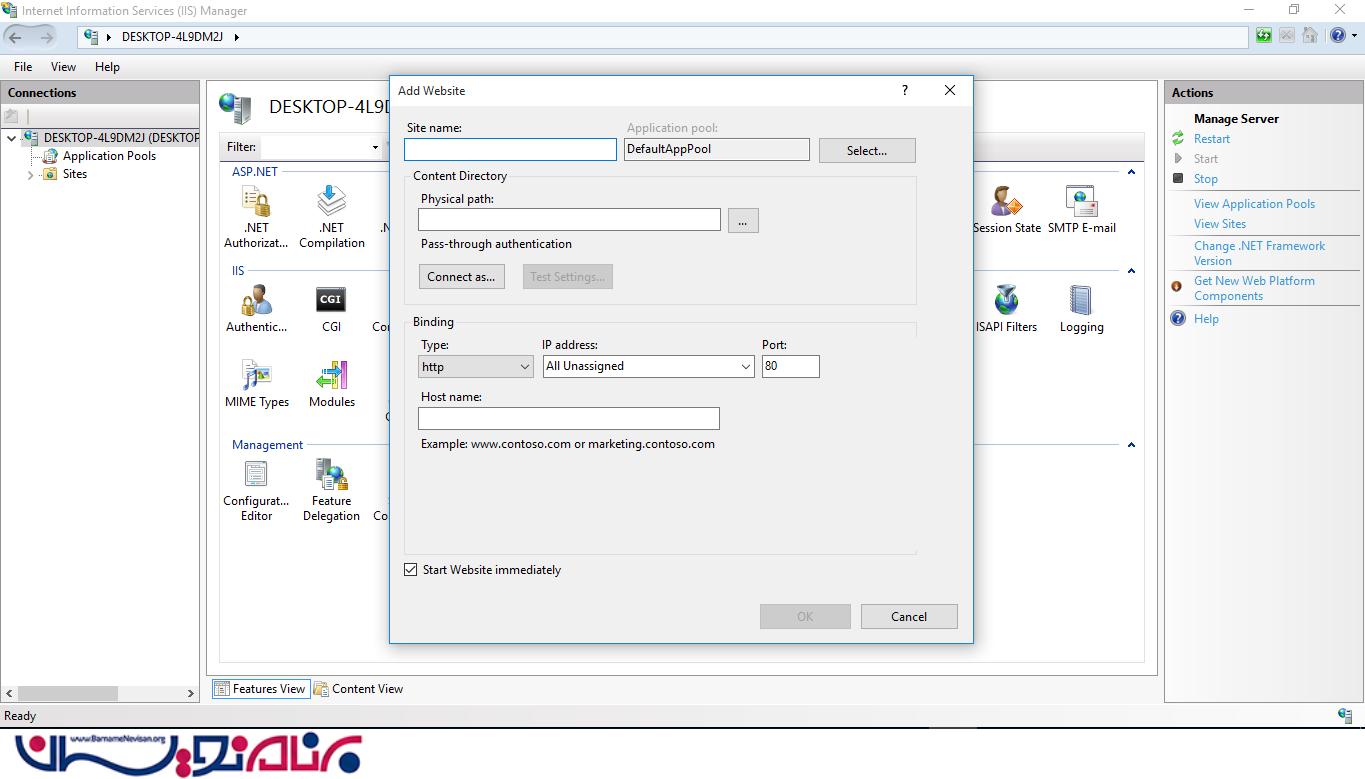Open the SMTP E-mail icon
This screenshot has height=779, width=1365.
(x=1081, y=203)
